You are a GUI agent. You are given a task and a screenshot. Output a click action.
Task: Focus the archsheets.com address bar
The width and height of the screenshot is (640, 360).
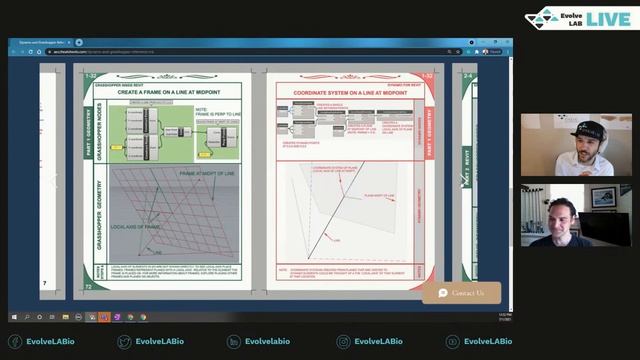pos(253,52)
